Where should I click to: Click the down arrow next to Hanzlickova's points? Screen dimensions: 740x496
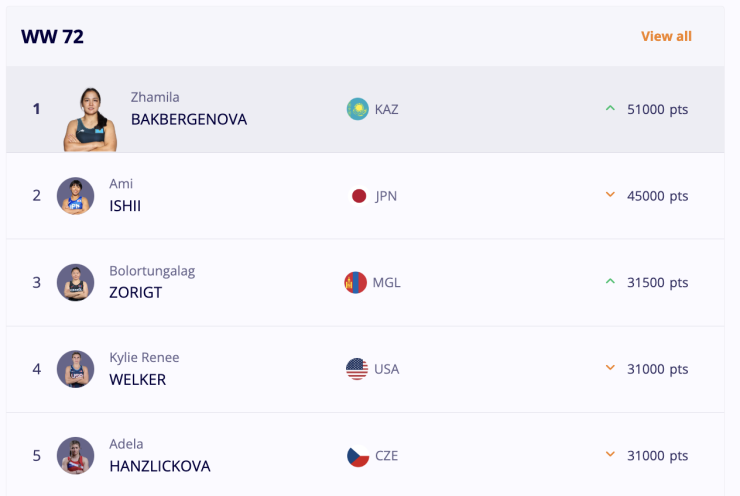coord(610,454)
